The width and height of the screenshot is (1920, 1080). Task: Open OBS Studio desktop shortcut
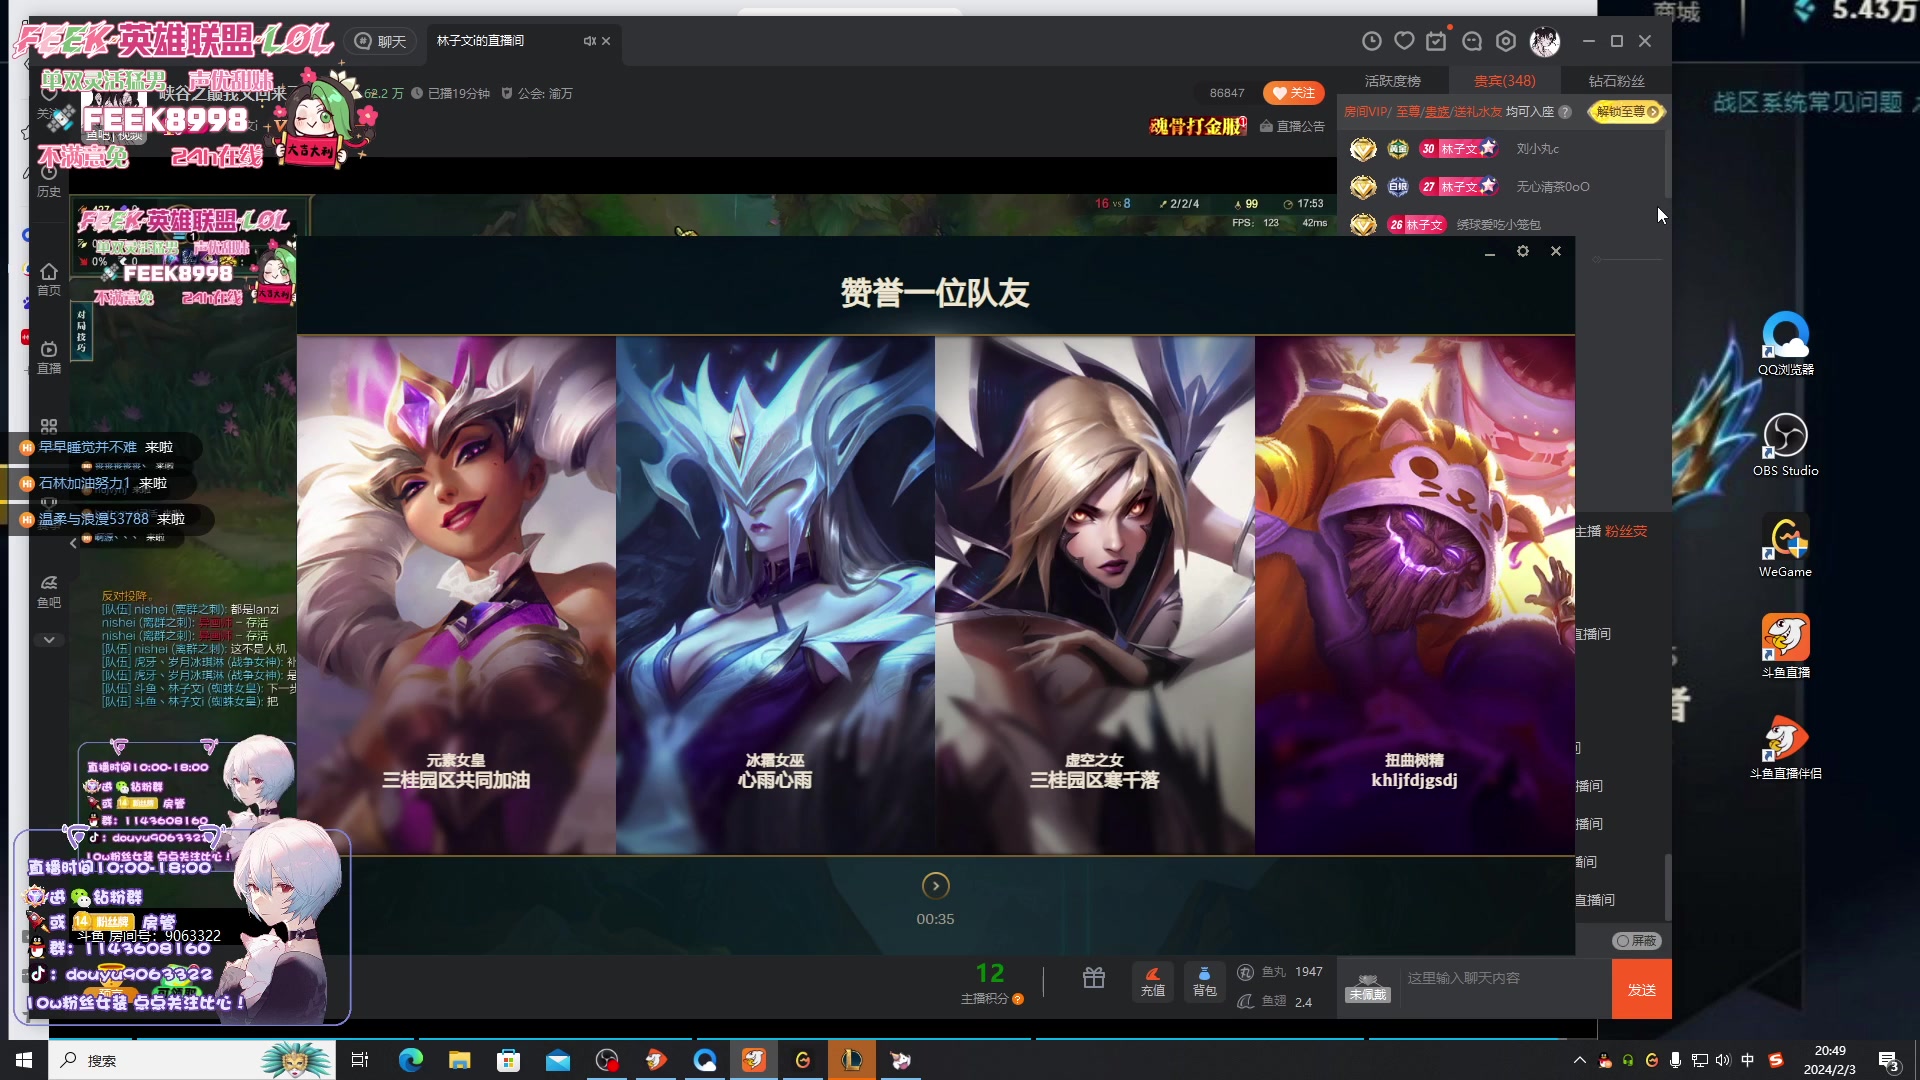(1786, 444)
